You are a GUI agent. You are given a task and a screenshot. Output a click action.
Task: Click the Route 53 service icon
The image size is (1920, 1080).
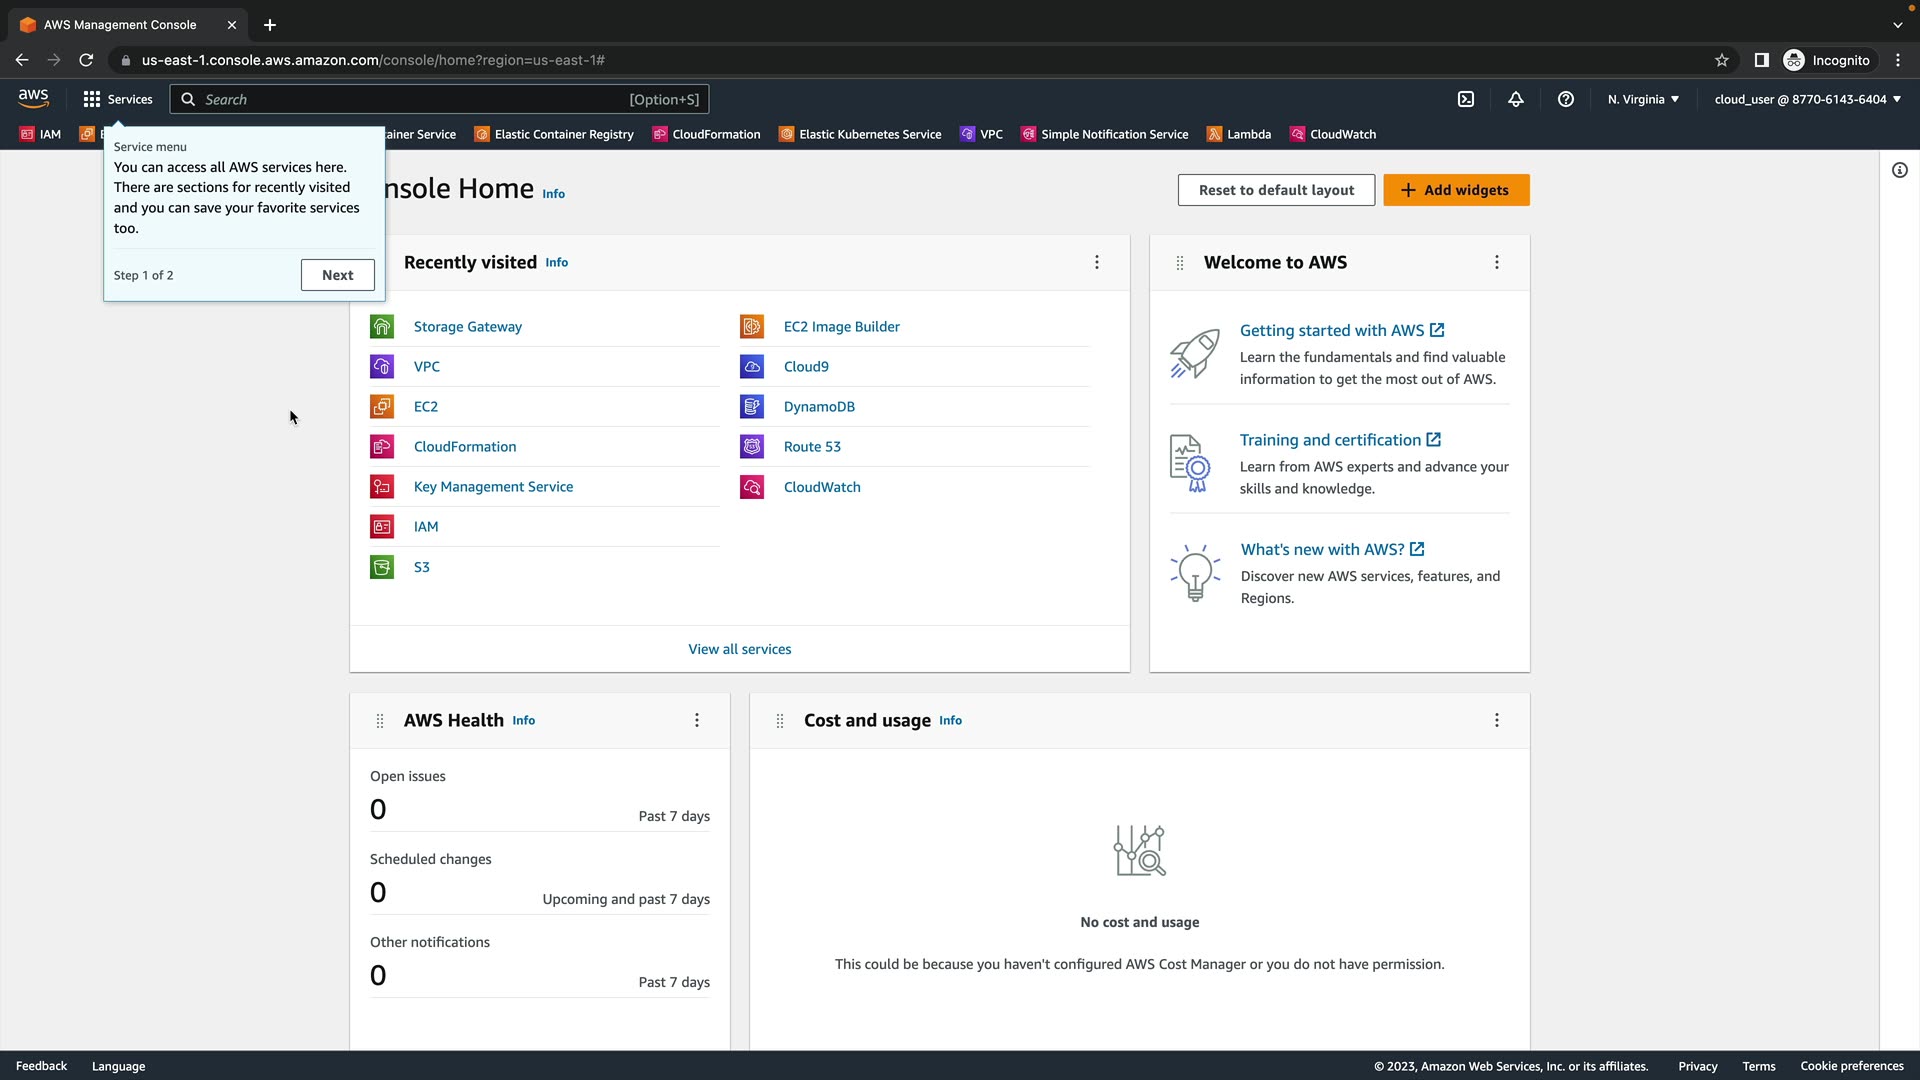[752, 447]
